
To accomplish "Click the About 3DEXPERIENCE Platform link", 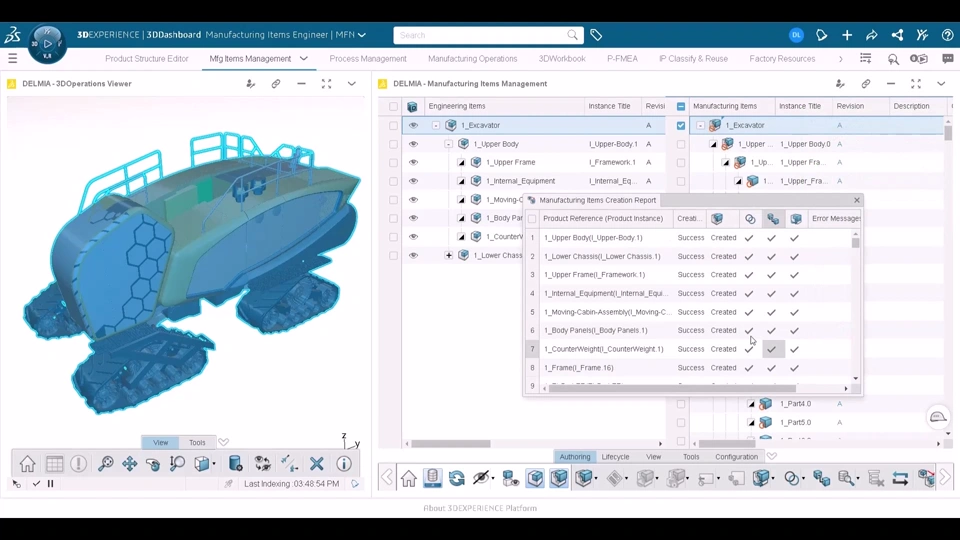I will [480, 508].
